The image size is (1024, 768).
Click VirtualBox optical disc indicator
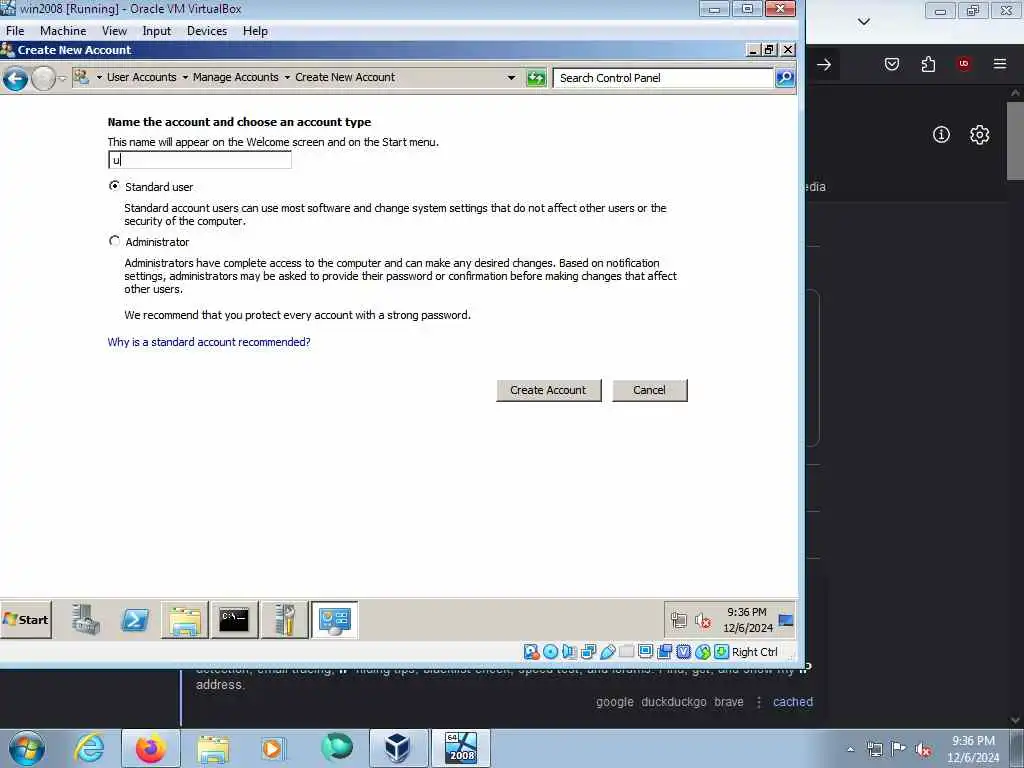click(x=551, y=651)
